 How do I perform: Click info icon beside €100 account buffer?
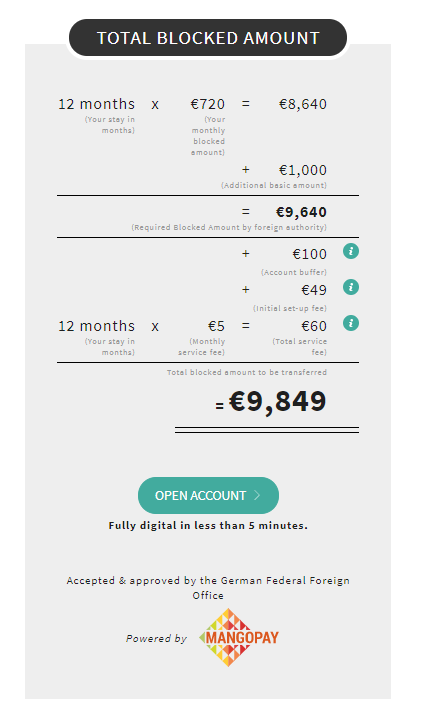(x=351, y=252)
